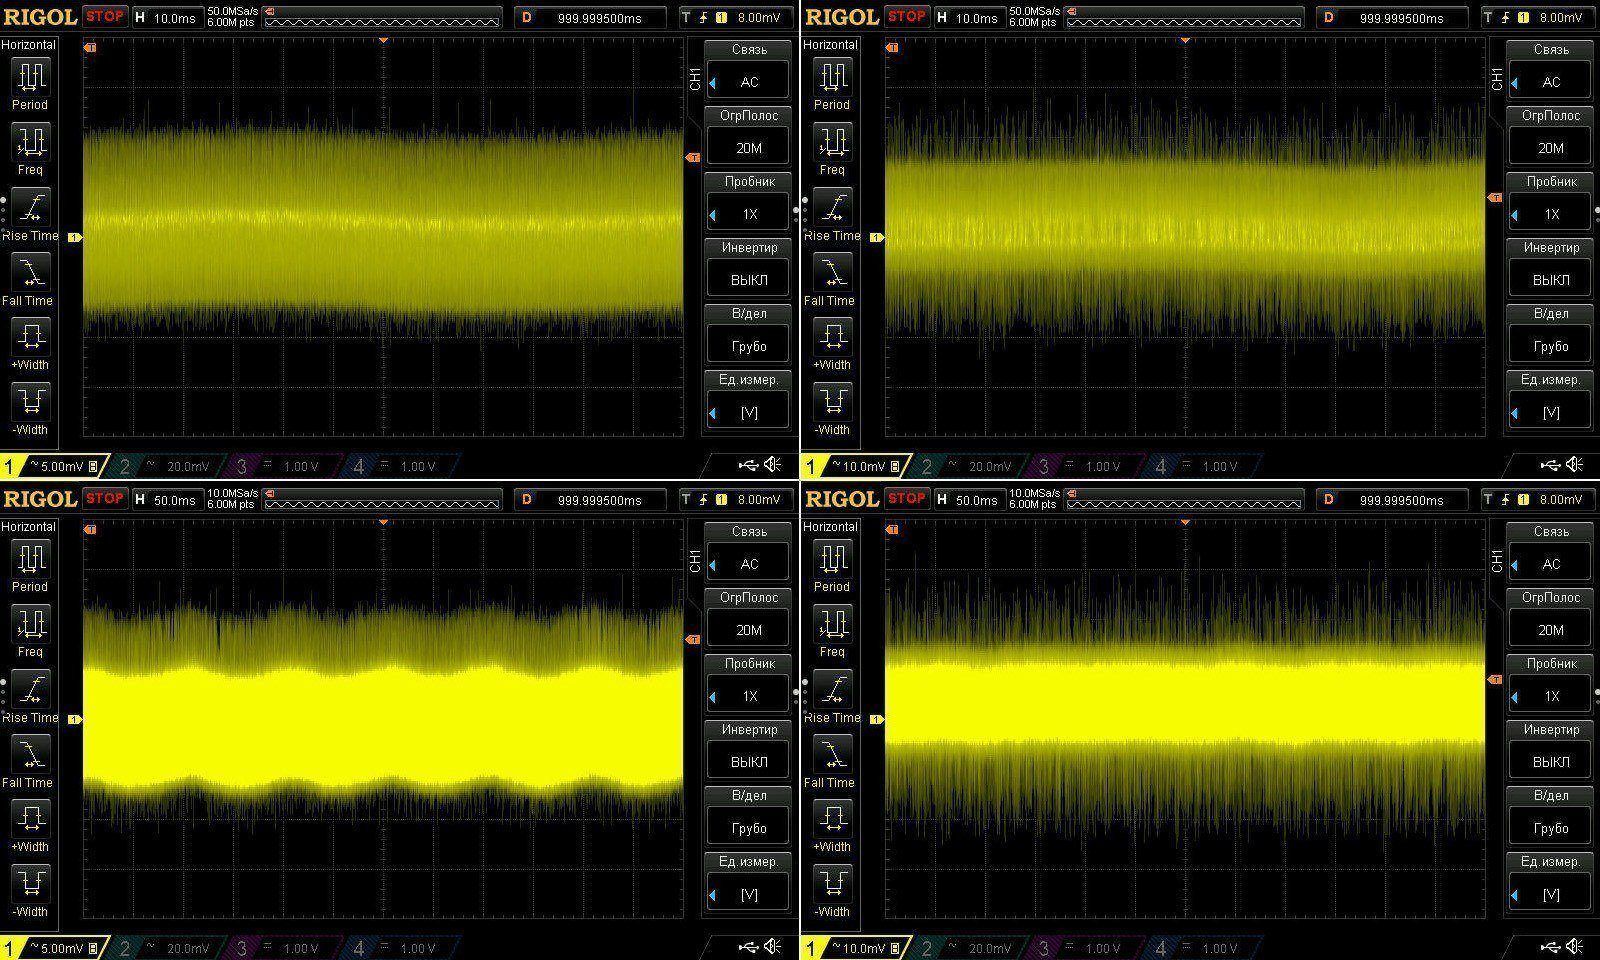
Task: Mute sound via speaker icon in bottom-right scope
Action: point(1575,946)
